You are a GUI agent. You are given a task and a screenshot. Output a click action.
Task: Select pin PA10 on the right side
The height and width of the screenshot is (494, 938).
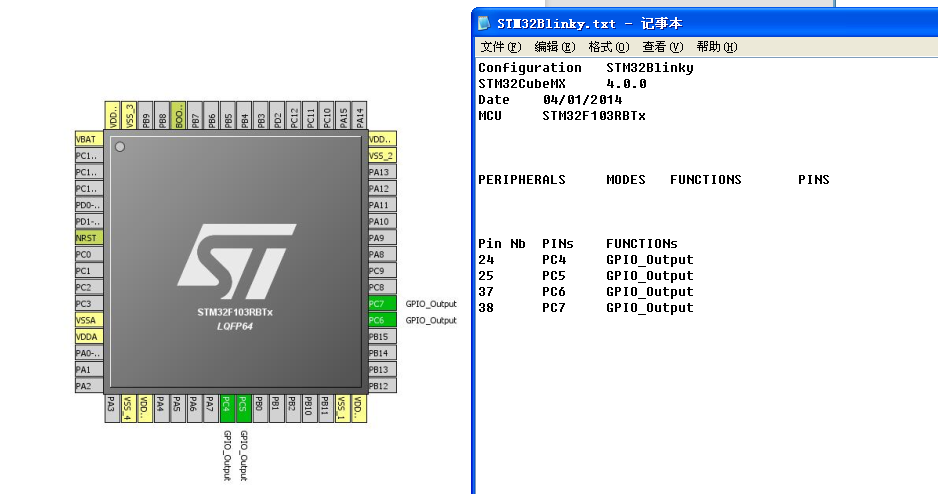click(382, 221)
